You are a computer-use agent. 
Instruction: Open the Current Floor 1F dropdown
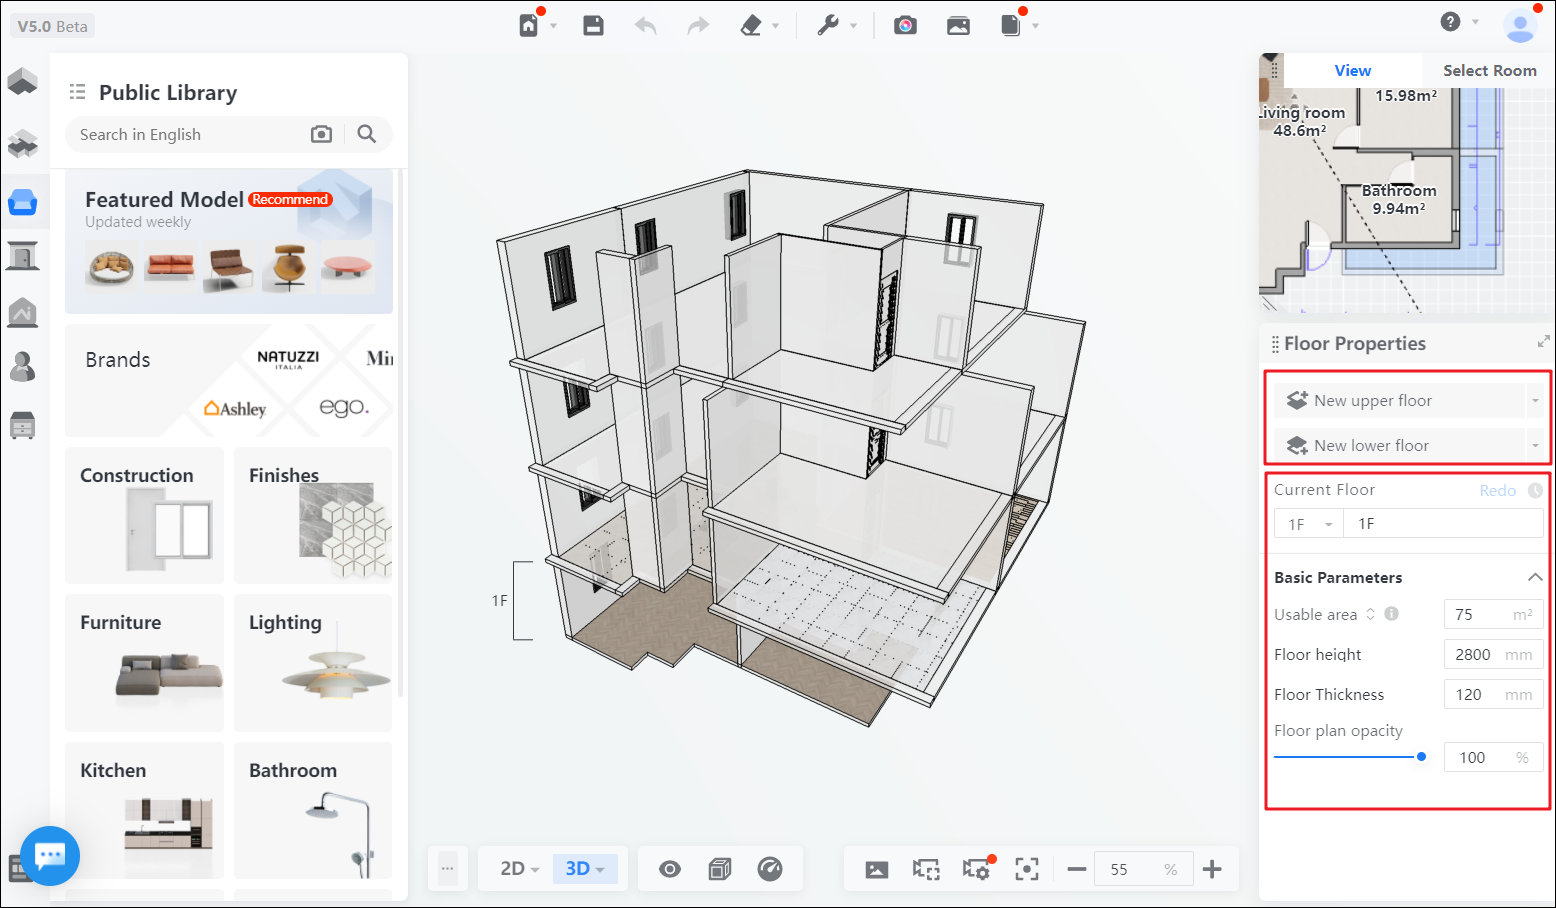tap(1309, 524)
